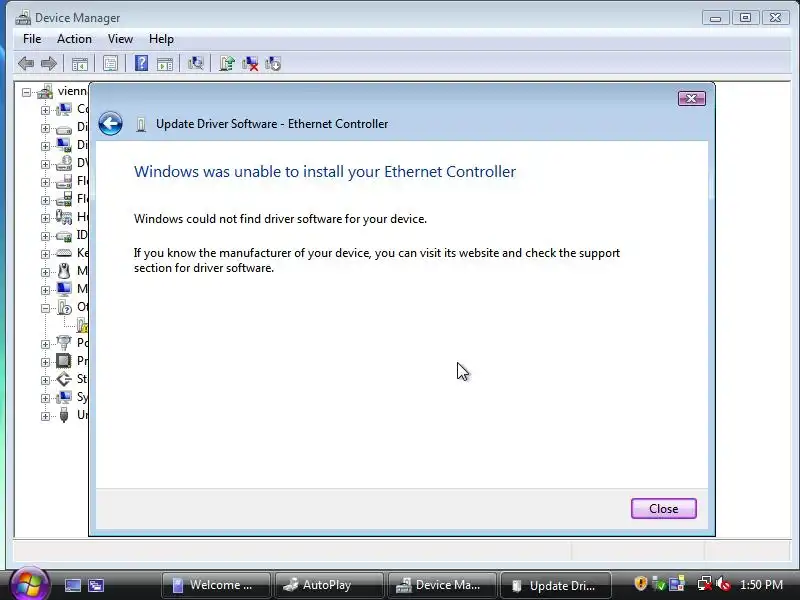Click the Windows Start orb
This screenshot has width=800, height=600.
pyautogui.click(x=29, y=583)
